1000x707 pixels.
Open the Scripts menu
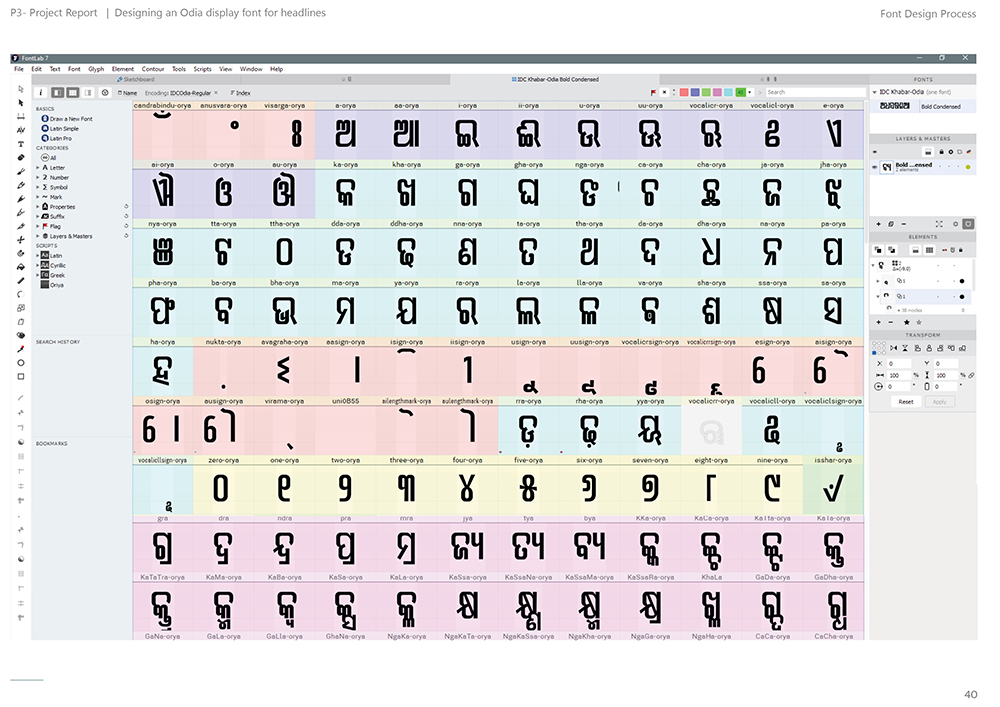coord(203,69)
